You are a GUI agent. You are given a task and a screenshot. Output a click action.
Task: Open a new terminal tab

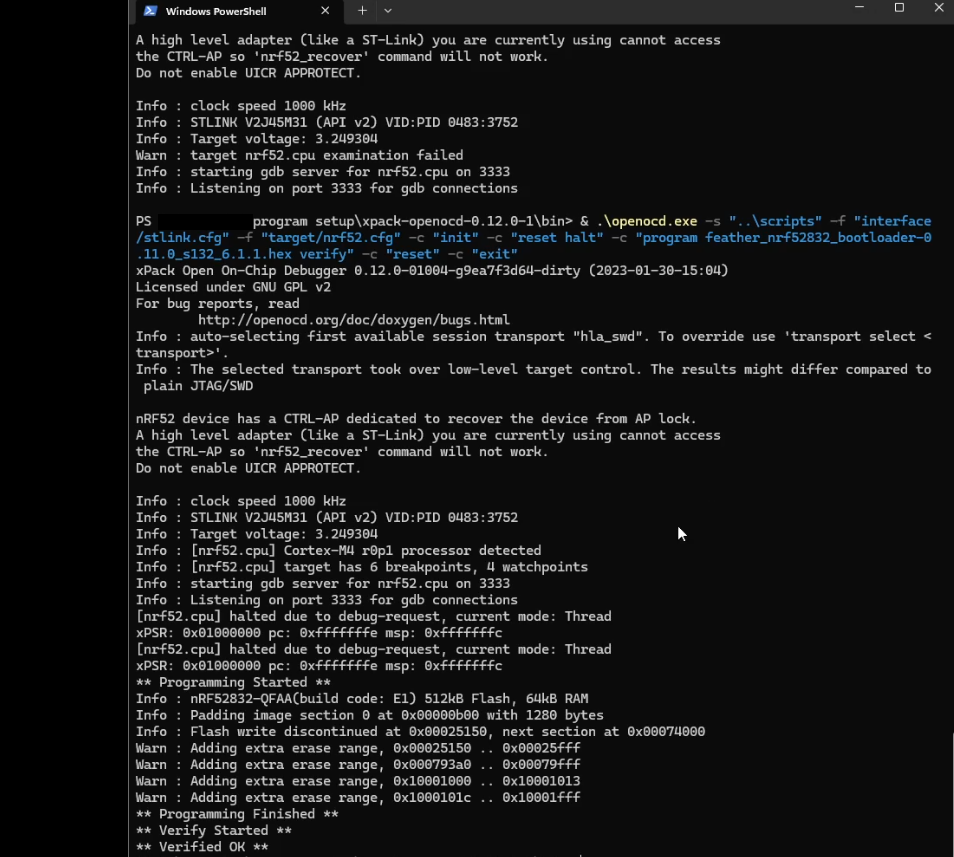(x=362, y=11)
